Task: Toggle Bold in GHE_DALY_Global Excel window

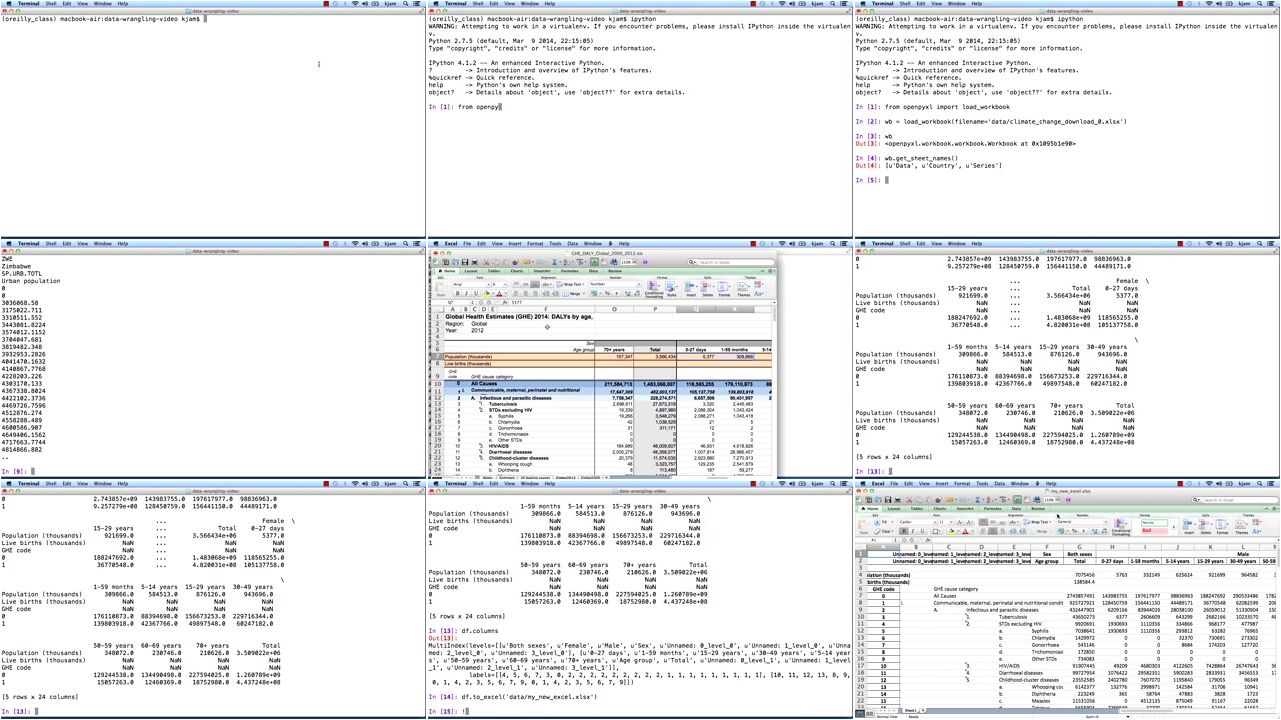Action: click(458, 293)
